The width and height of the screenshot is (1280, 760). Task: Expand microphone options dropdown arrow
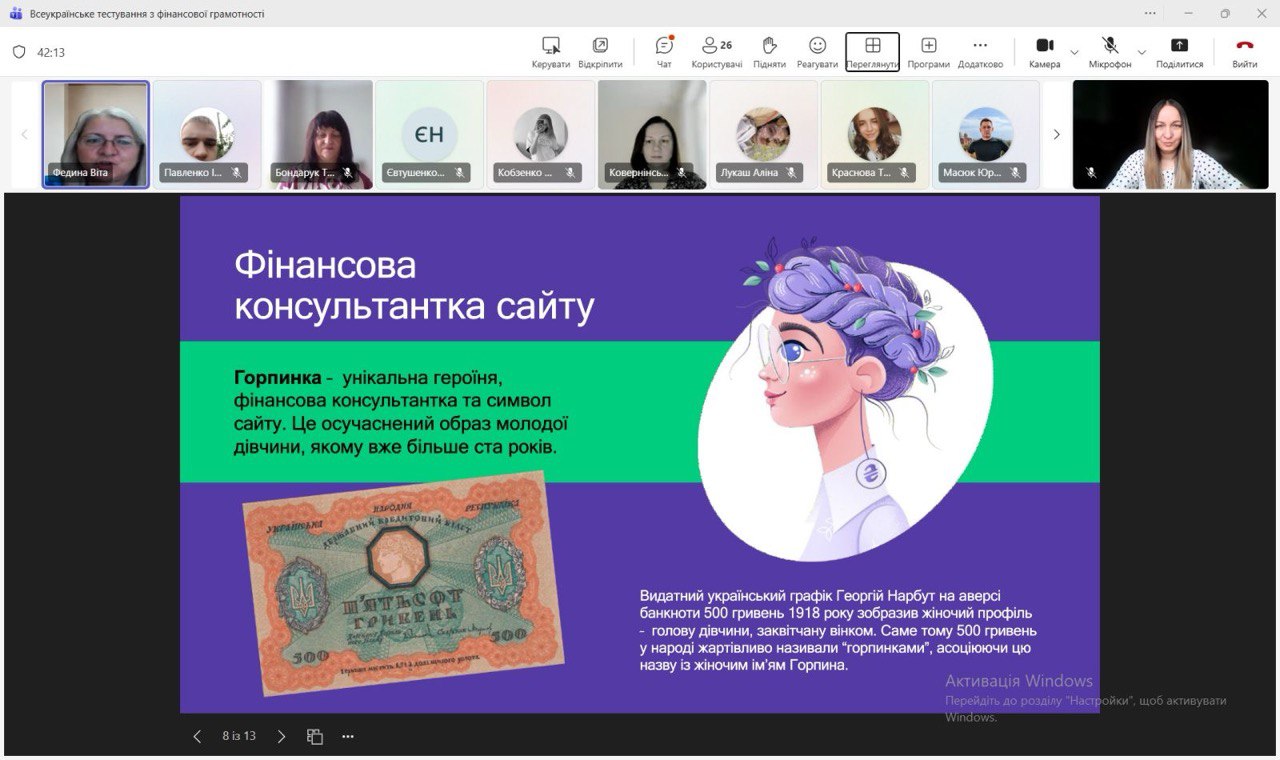(1142, 52)
